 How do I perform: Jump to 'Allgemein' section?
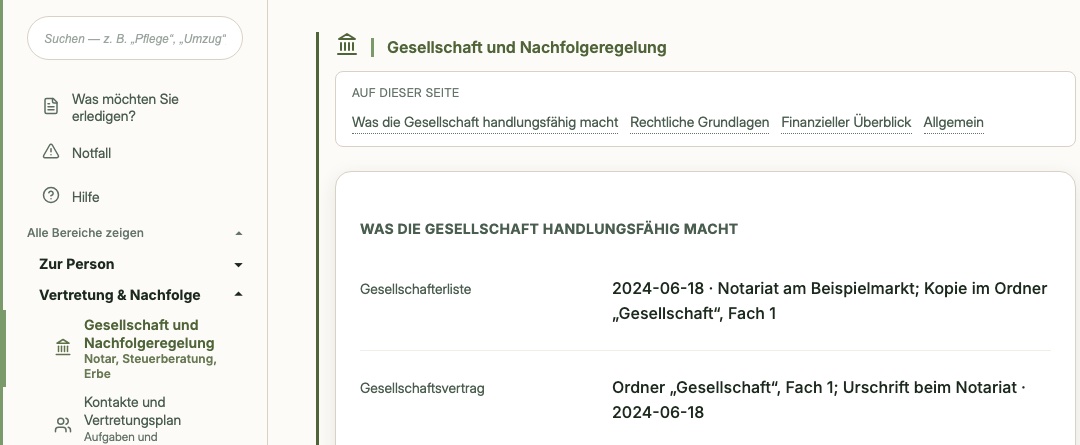coord(953,123)
